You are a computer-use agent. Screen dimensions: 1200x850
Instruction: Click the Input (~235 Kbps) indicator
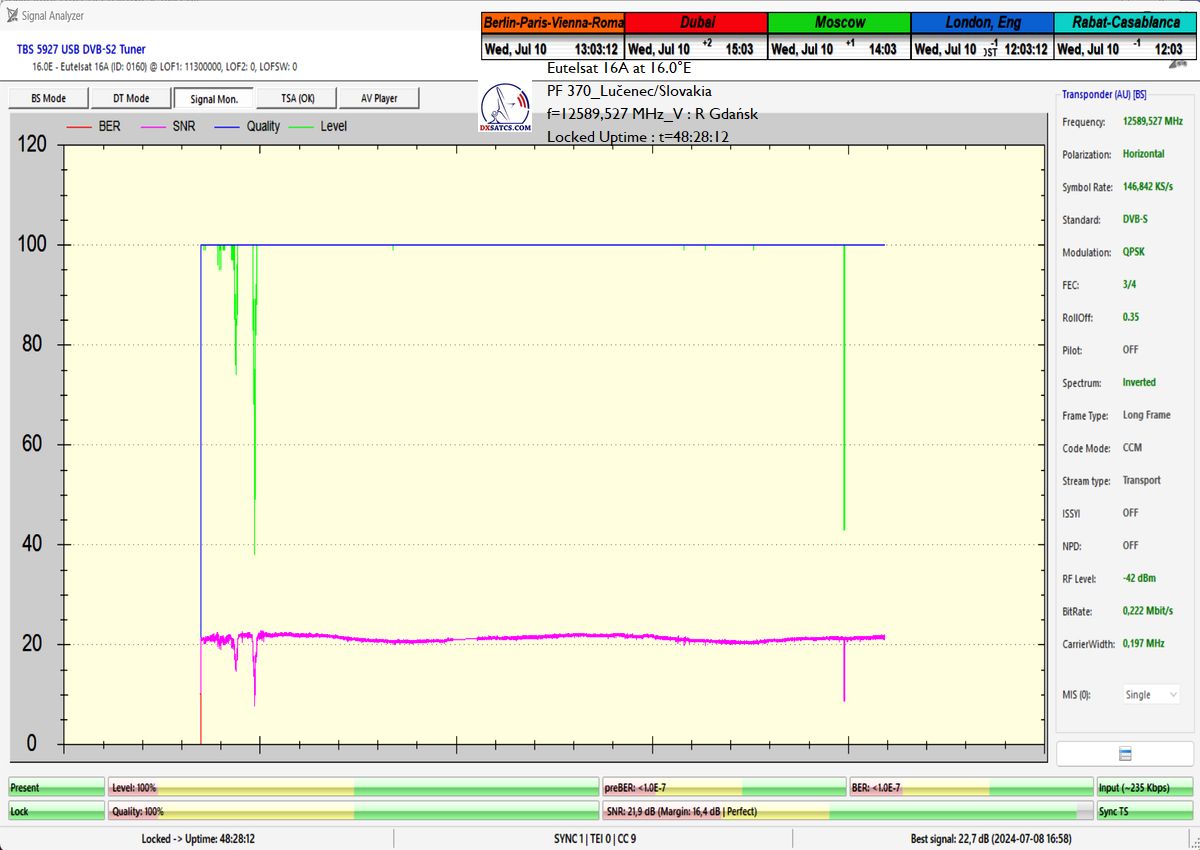coord(1145,788)
